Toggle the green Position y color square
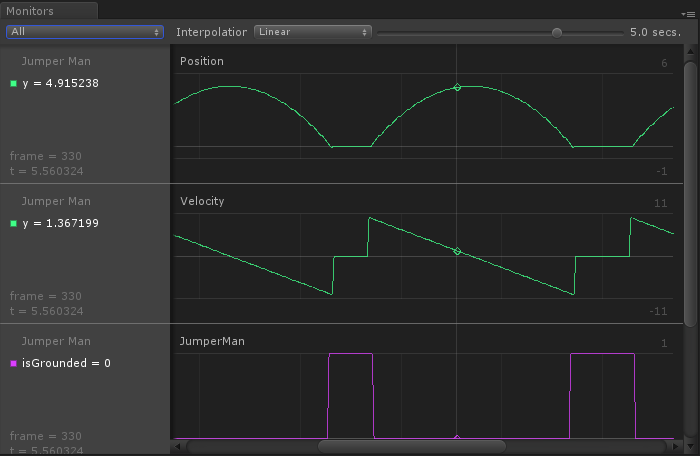The height and width of the screenshot is (456, 700). [x=13, y=83]
